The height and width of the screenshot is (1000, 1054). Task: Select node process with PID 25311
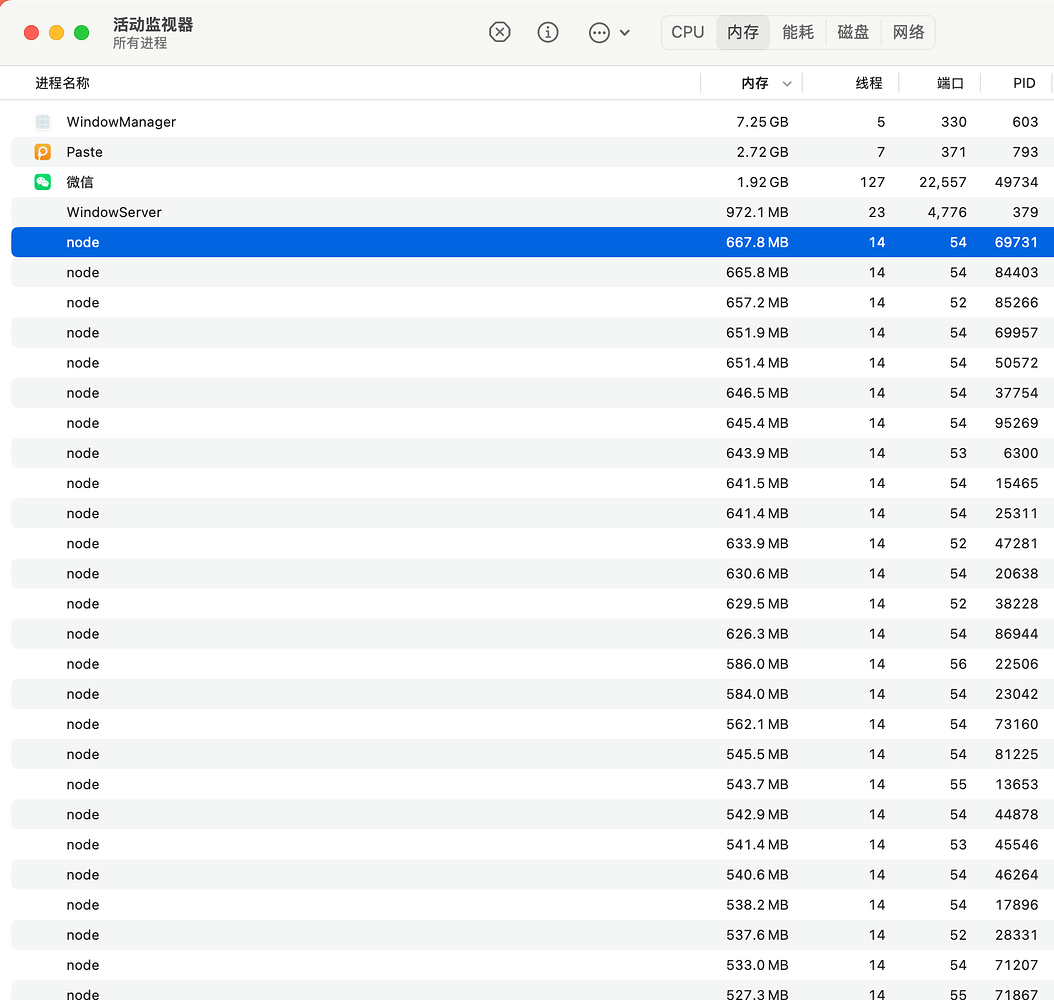532,513
